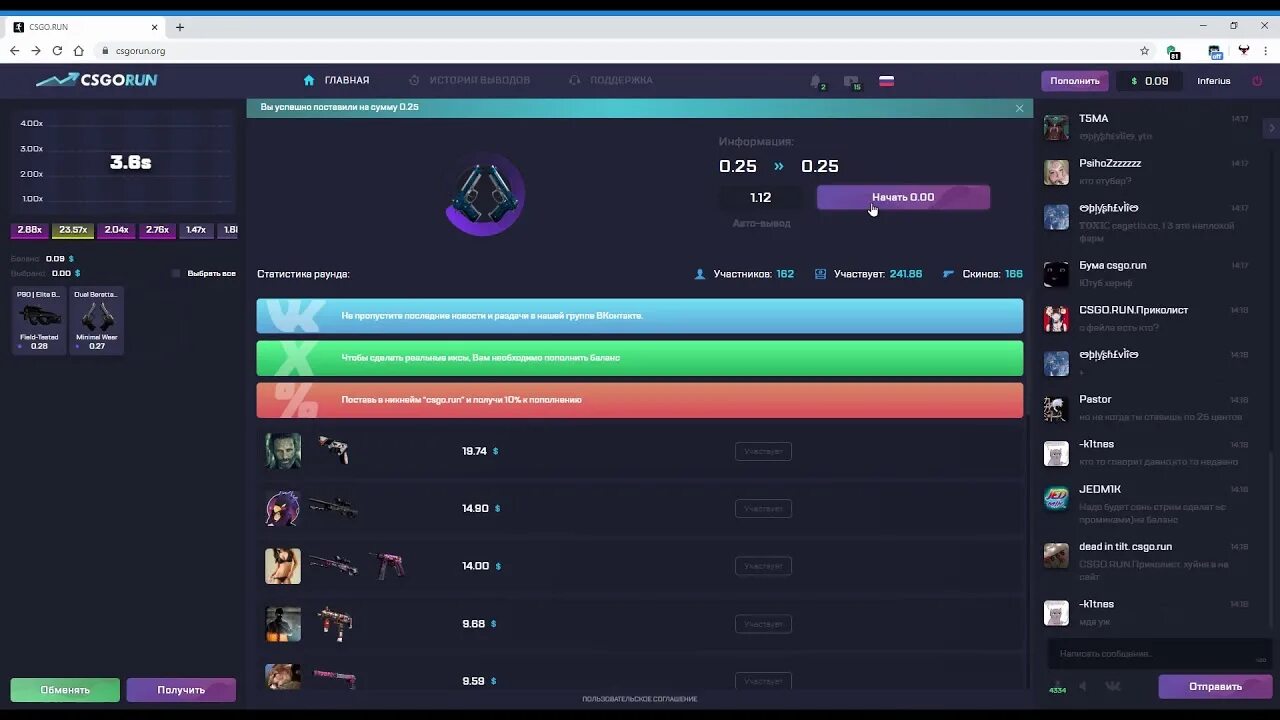Select the Dual Berettas skin card
The image size is (1280, 720).
tap(97, 320)
